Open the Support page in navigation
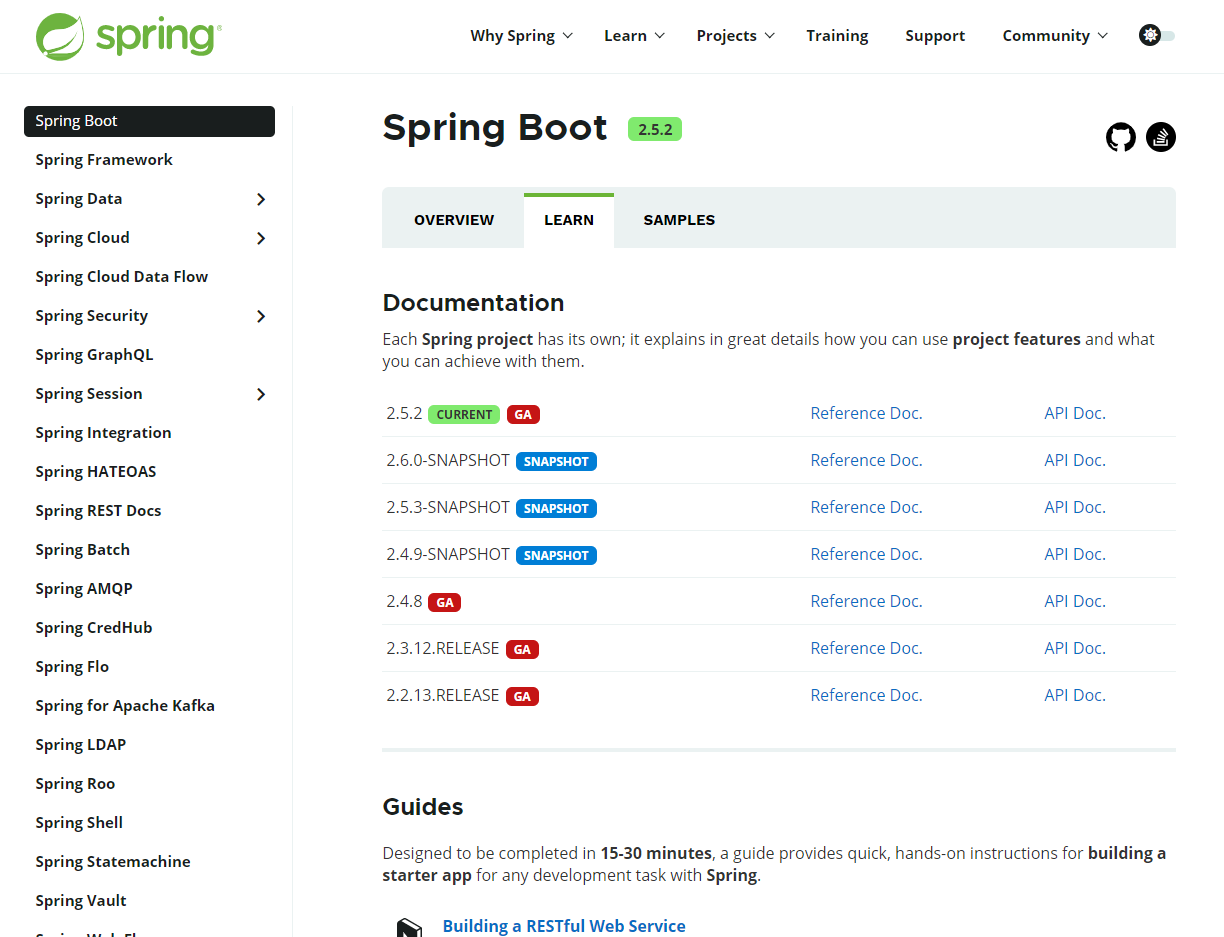The image size is (1224, 937). (x=935, y=36)
